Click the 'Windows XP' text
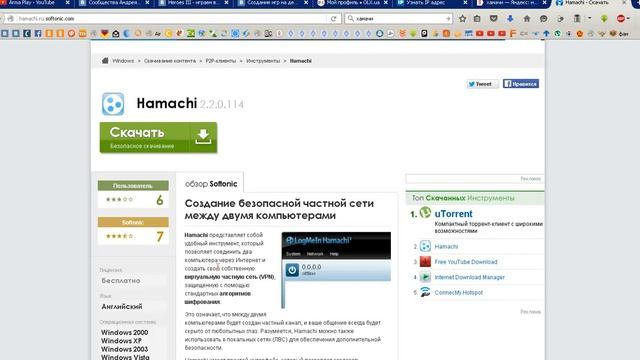The height and width of the screenshot is (360, 640). click(121, 340)
